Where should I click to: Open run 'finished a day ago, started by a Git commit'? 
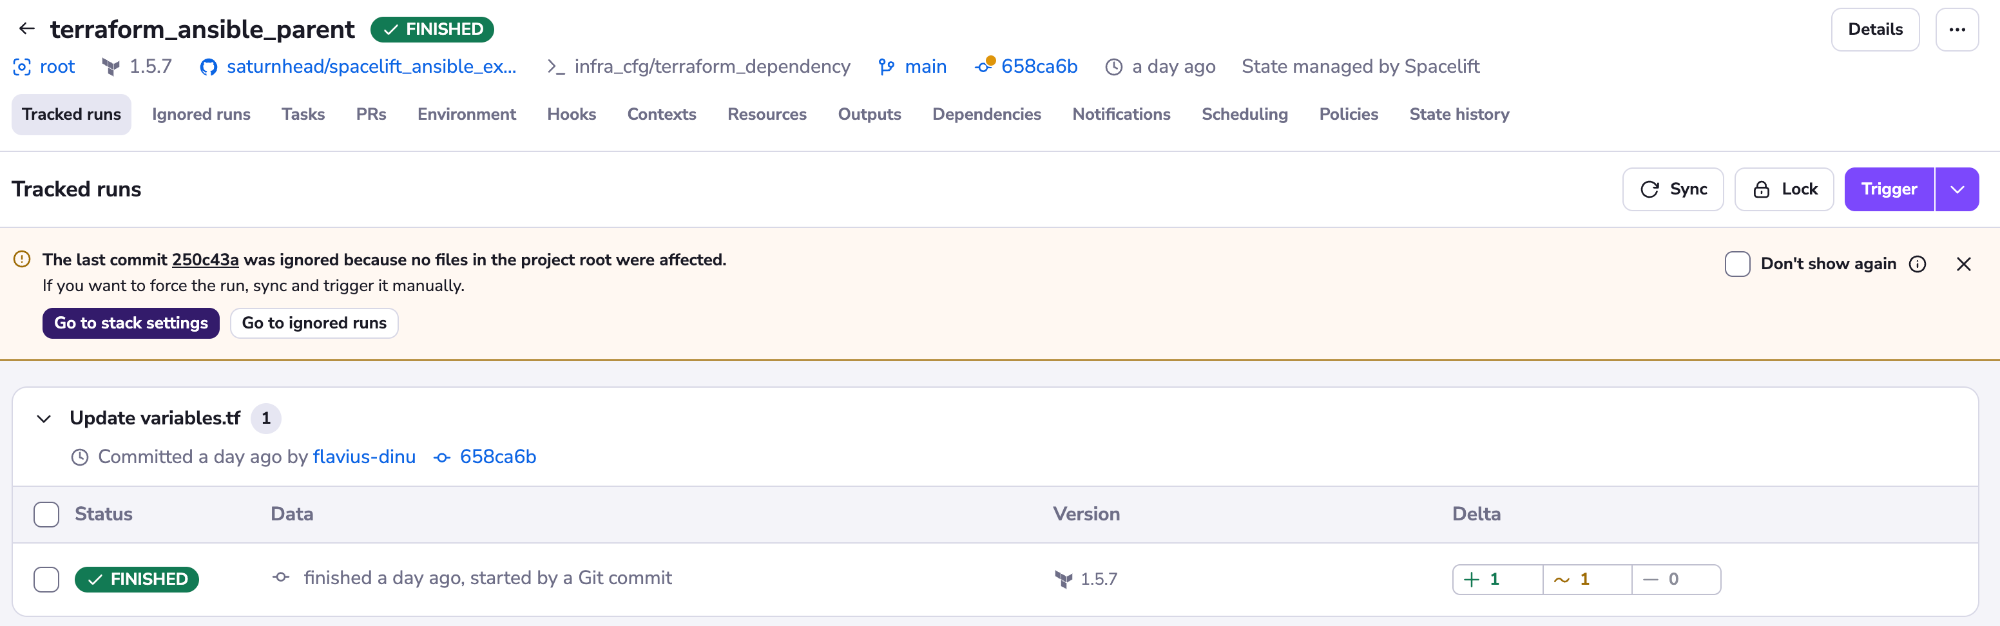[x=488, y=578]
